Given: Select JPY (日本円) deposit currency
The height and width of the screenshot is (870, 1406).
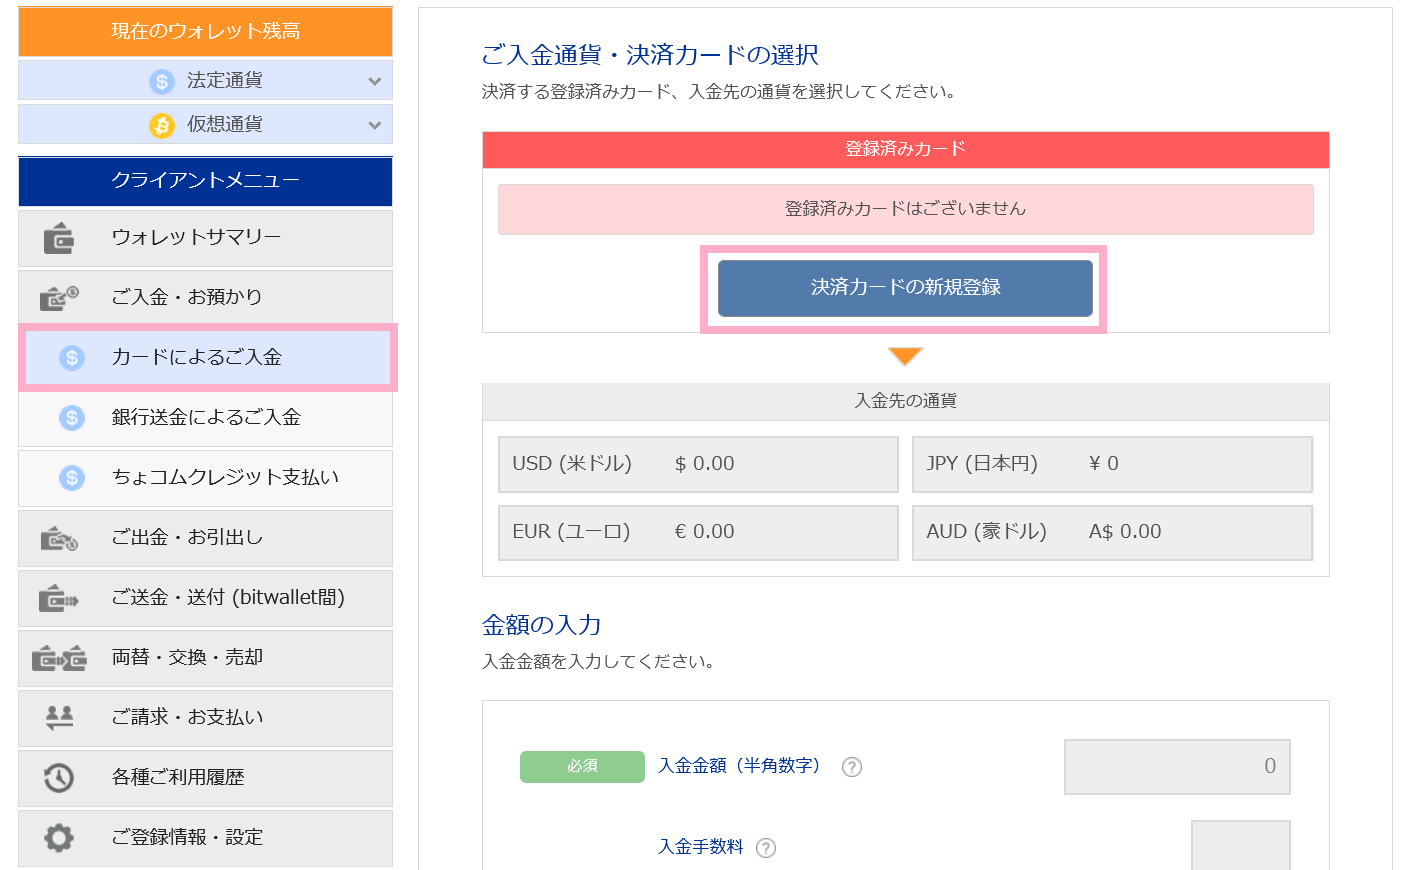Looking at the screenshot, I should click(x=1112, y=464).
